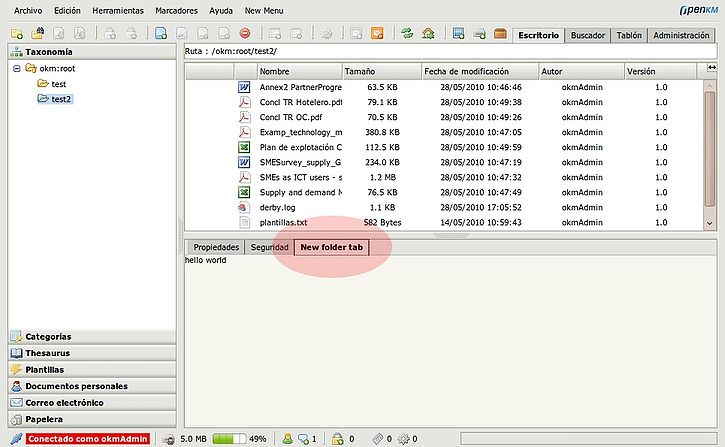The width and height of the screenshot is (725, 447).
Task: Click the chat bubble status icon
Action: [x=303, y=439]
